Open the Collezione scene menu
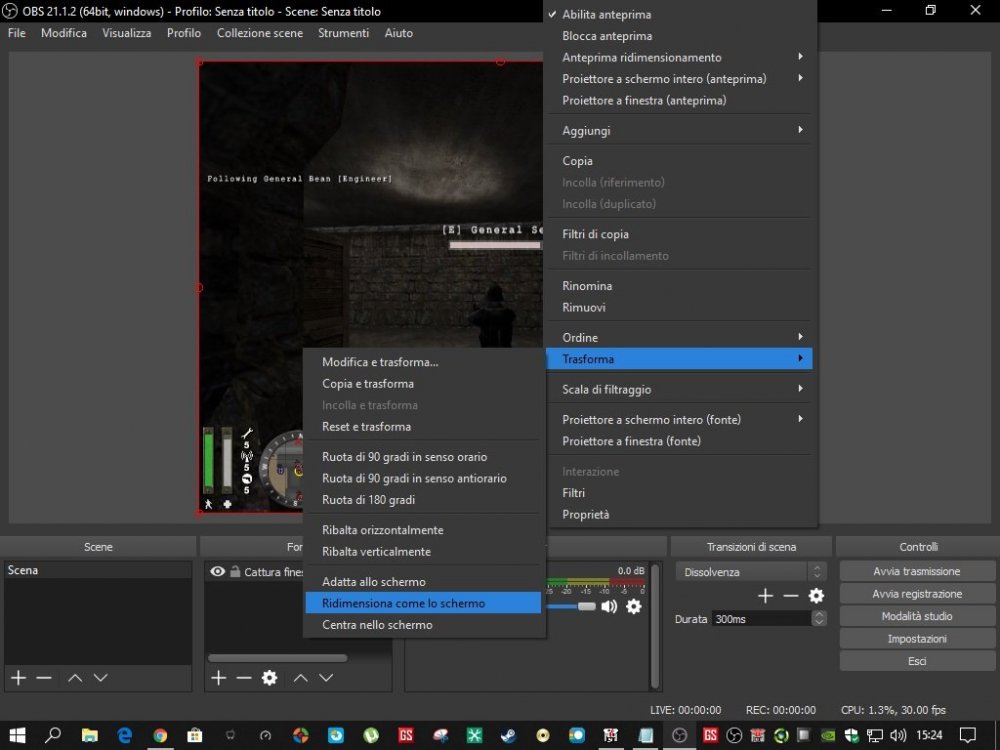The height and width of the screenshot is (750, 1000). tap(260, 33)
